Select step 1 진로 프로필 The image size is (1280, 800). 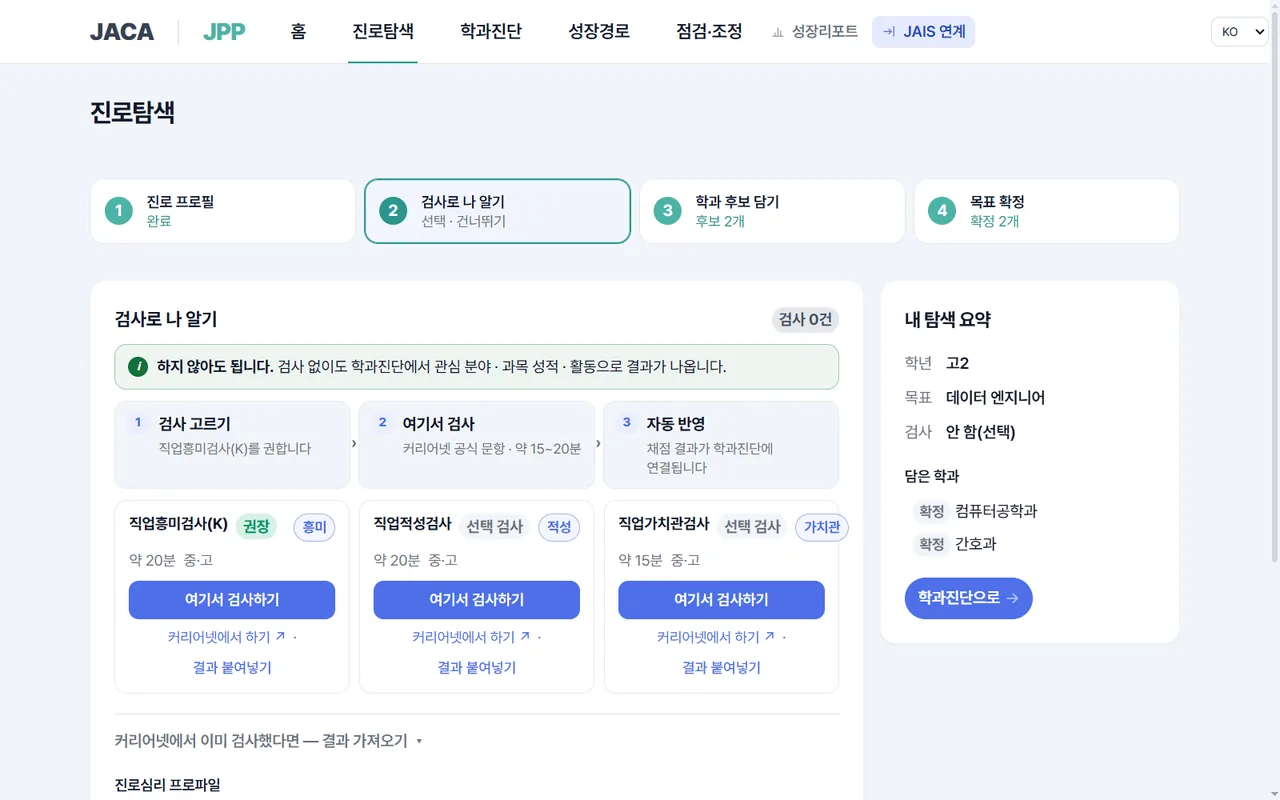223,211
